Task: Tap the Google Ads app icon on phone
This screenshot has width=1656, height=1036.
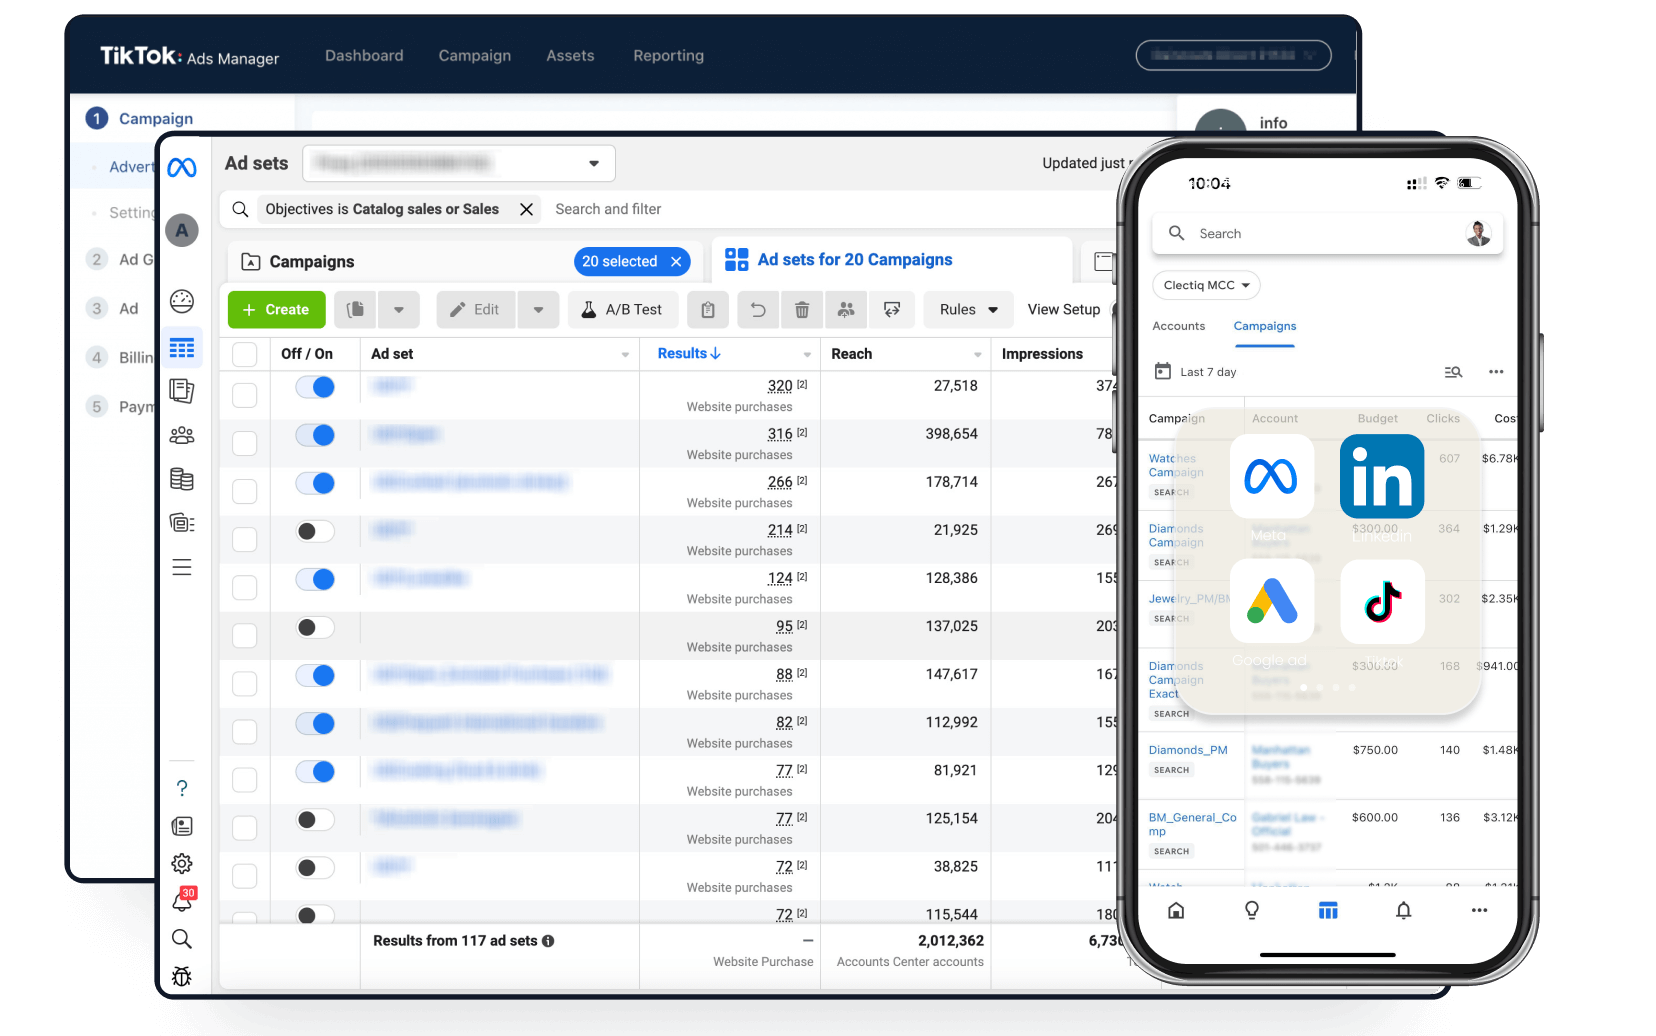Action: (1271, 601)
